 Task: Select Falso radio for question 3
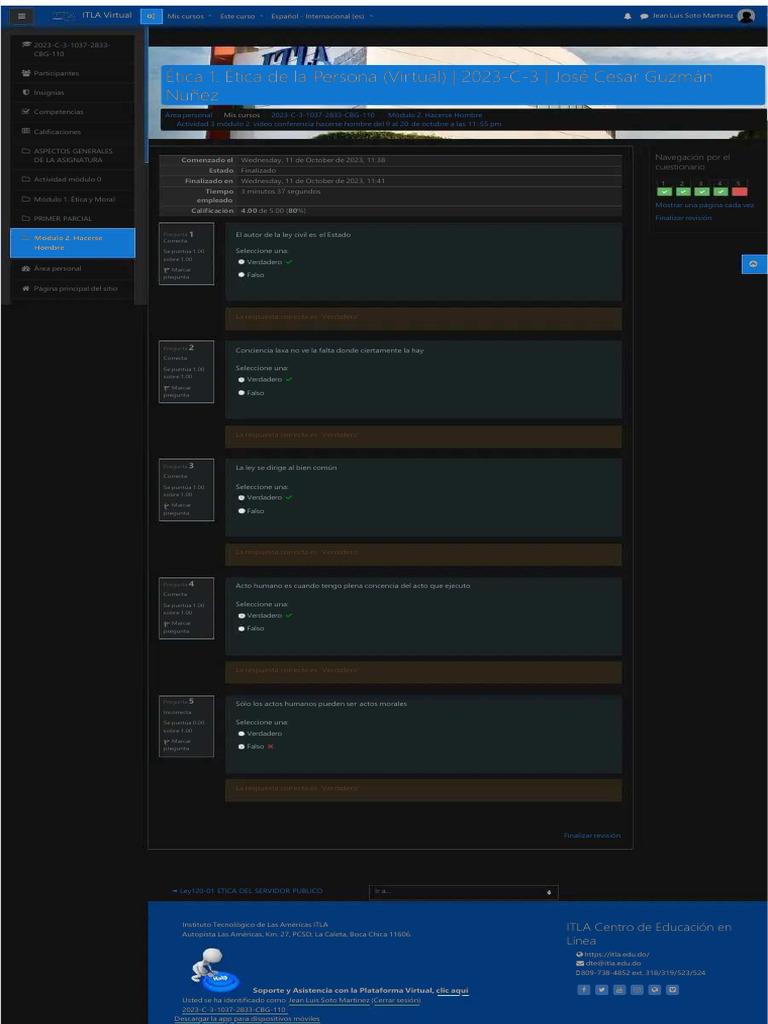pos(242,511)
